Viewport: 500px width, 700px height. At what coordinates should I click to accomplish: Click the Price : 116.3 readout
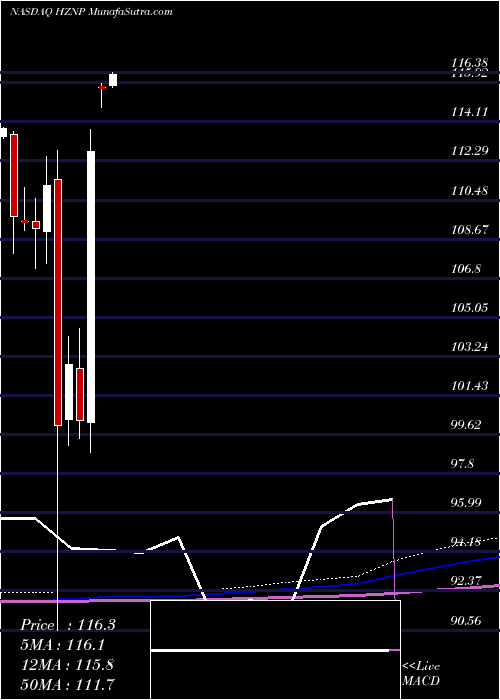click(68, 625)
